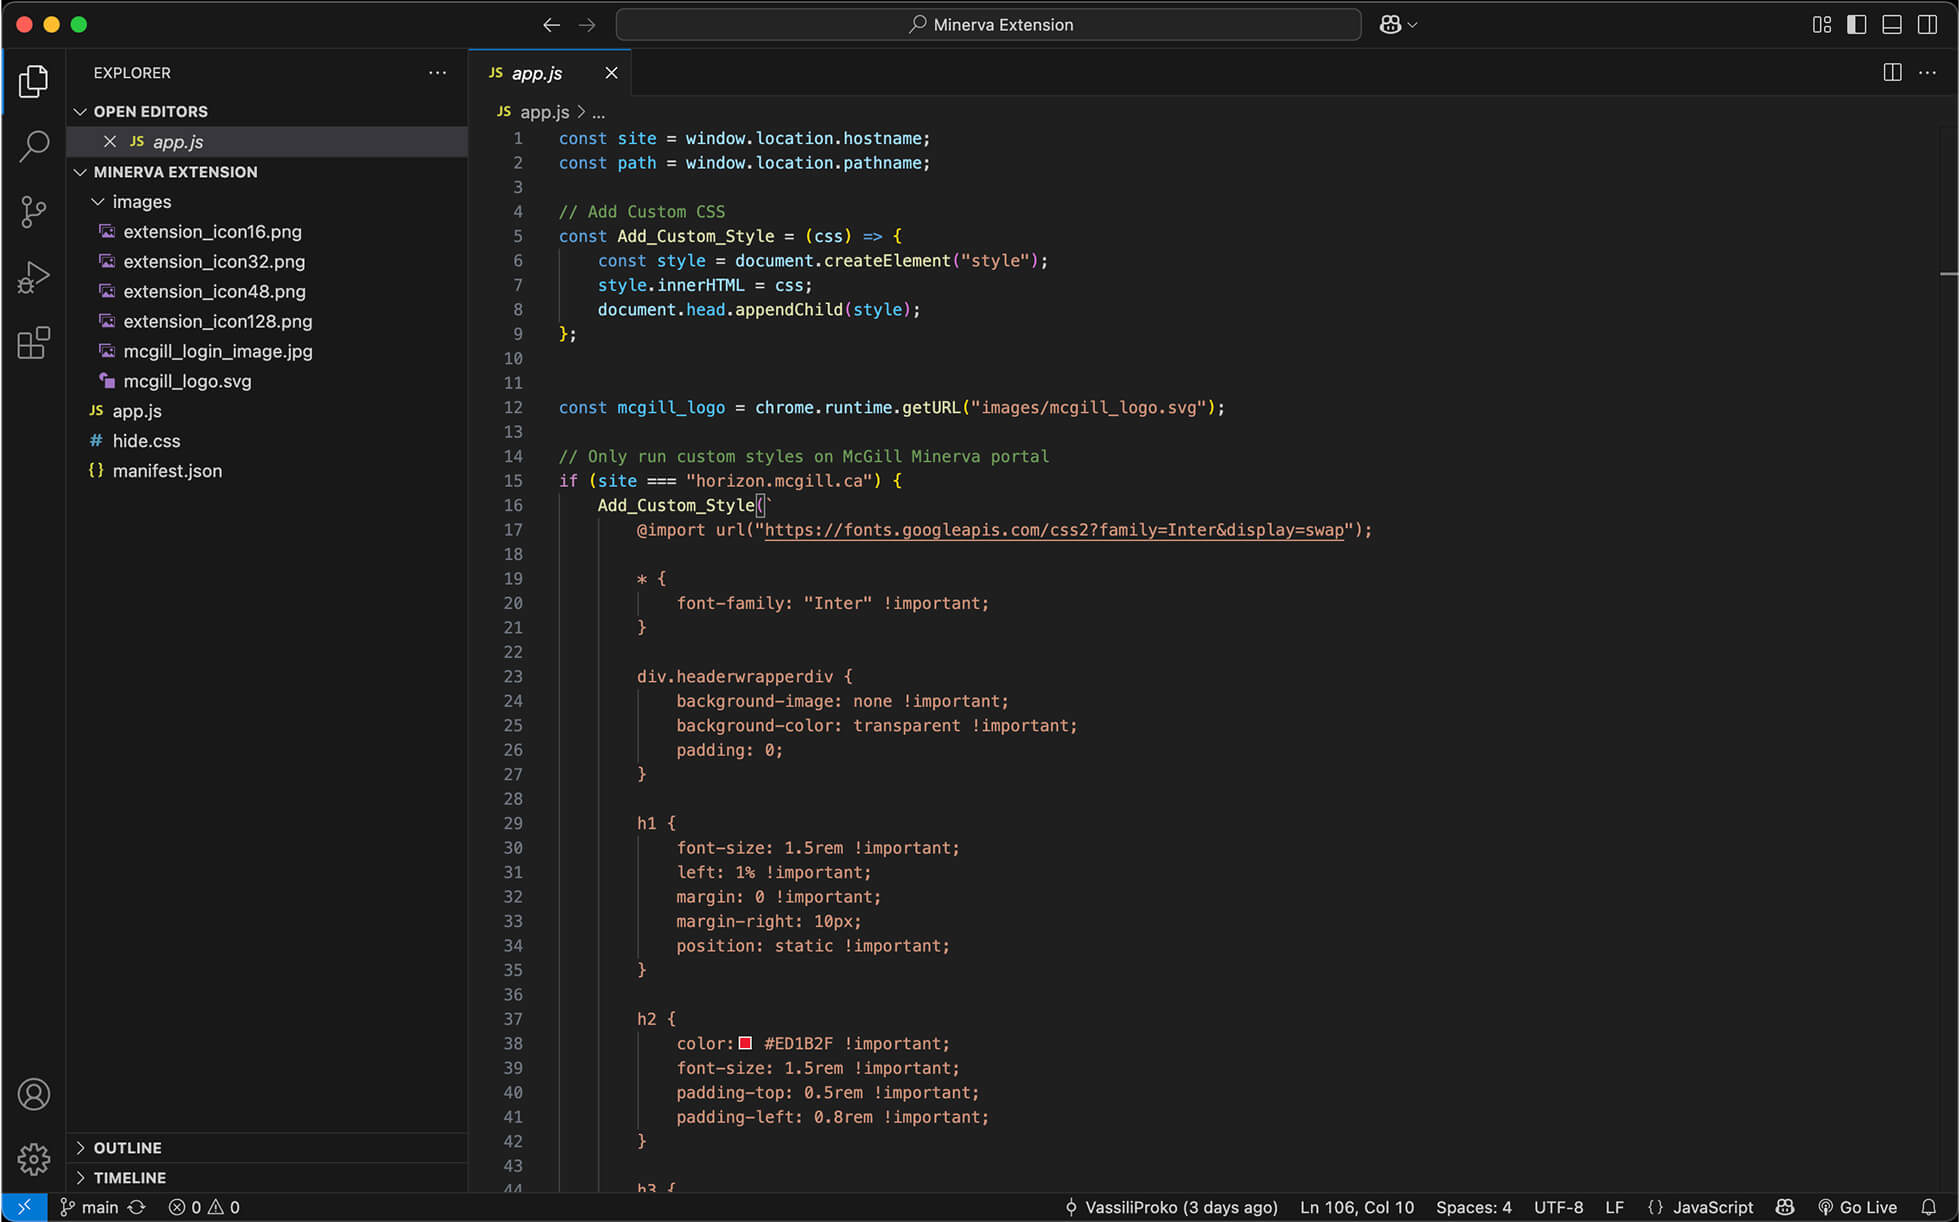Click main branch in status bar
This screenshot has width=1959, height=1222.
pyautogui.click(x=89, y=1207)
